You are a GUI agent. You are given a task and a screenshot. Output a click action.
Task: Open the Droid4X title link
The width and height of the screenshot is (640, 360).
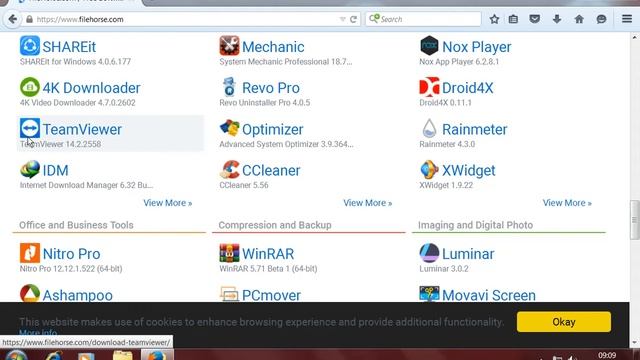pyautogui.click(x=468, y=88)
